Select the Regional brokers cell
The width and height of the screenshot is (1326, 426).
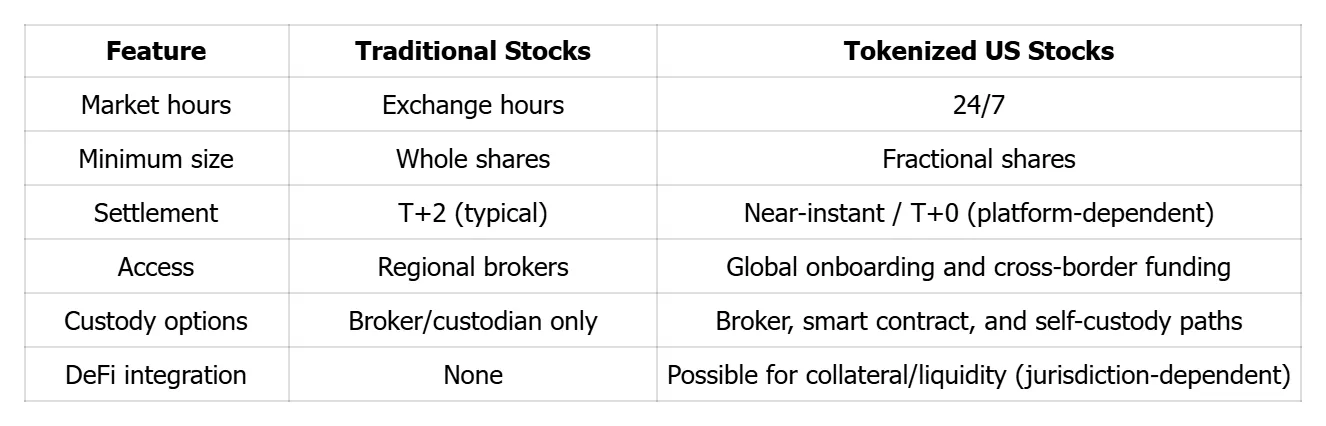point(472,267)
